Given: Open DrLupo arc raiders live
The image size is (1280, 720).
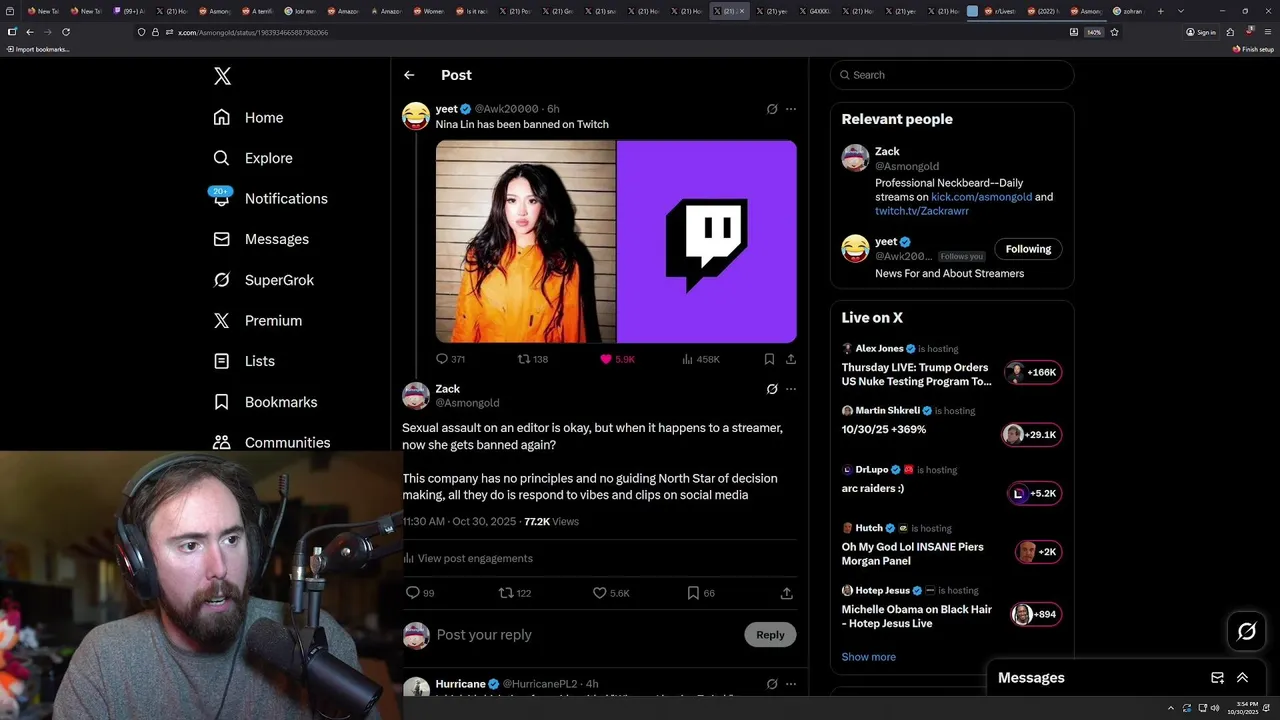Looking at the screenshot, I should pyautogui.click(x=952, y=484).
